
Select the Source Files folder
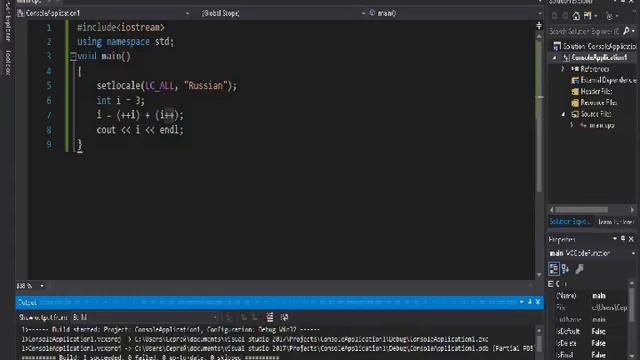(591, 114)
